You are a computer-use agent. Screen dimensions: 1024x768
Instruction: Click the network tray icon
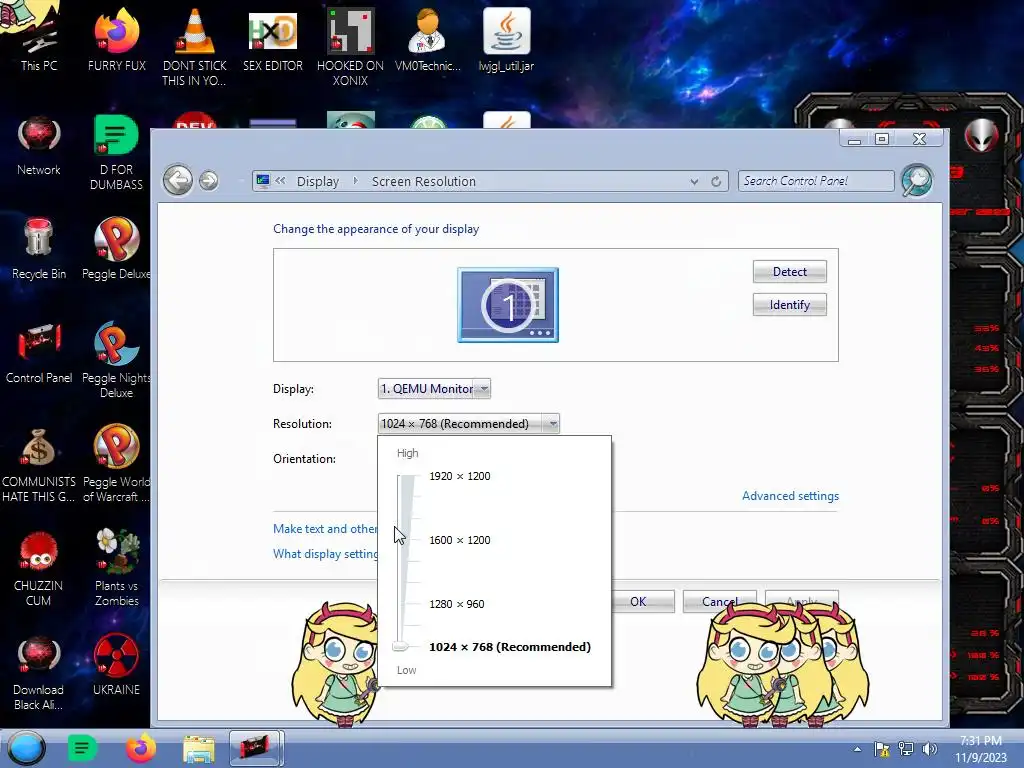pos(906,749)
